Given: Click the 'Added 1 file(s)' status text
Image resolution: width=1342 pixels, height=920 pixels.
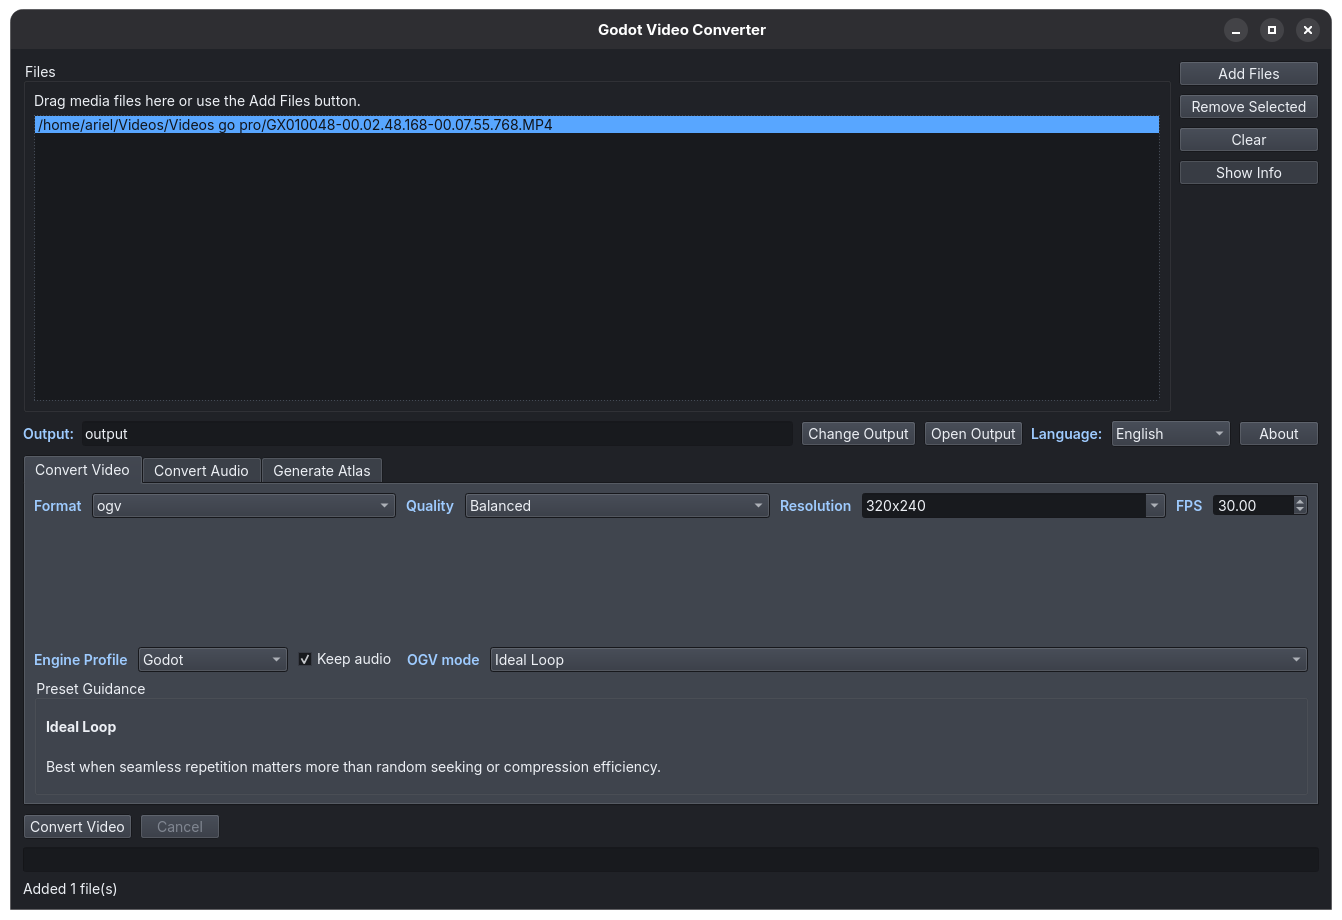Looking at the screenshot, I should (70, 889).
